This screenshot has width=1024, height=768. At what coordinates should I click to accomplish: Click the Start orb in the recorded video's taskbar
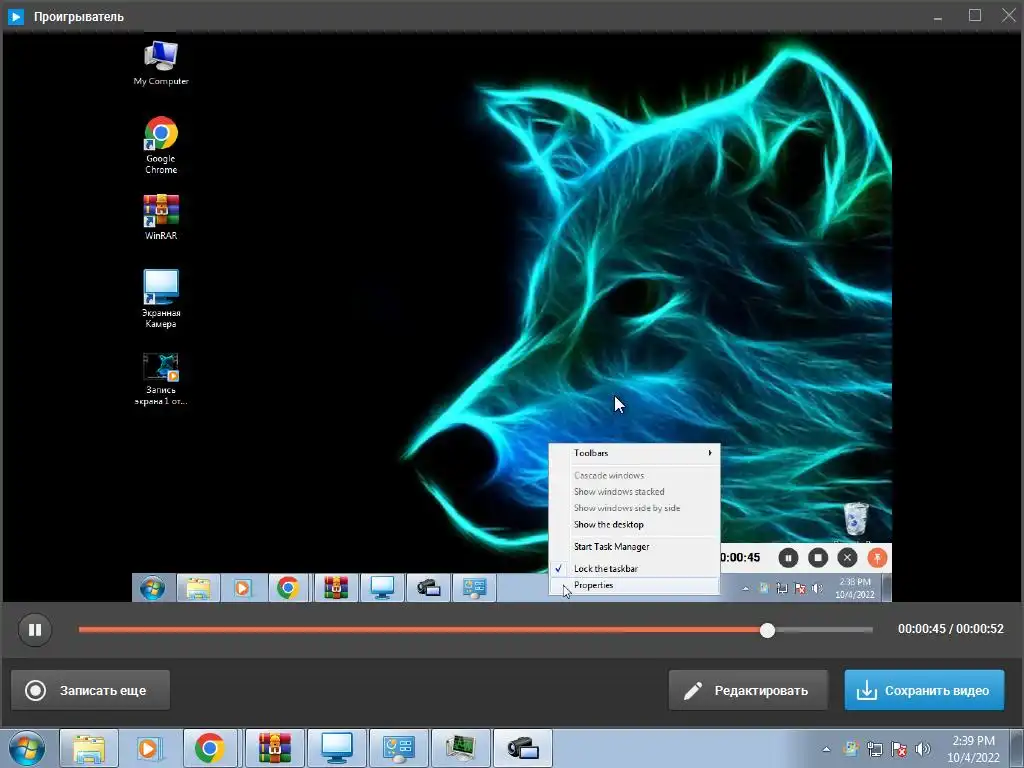click(153, 588)
